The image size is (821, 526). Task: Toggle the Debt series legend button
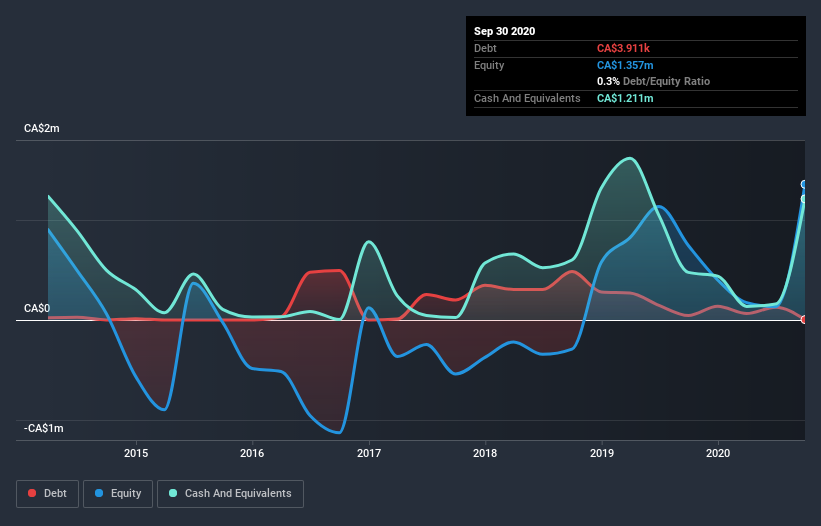click(48, 494)
